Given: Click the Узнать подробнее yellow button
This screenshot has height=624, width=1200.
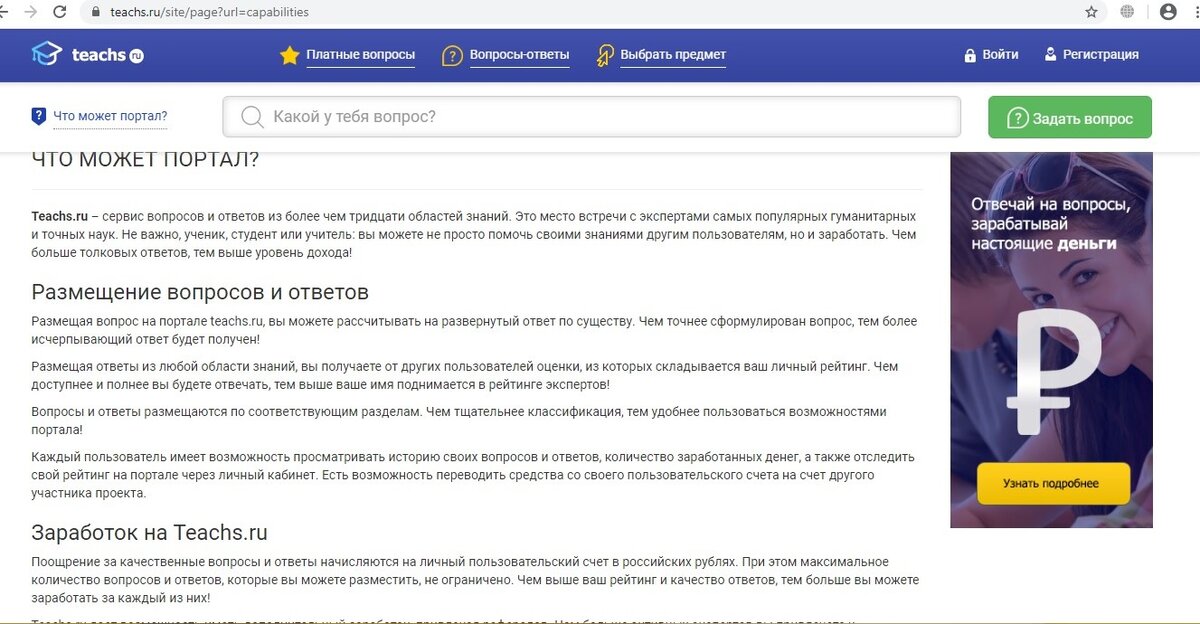Looking at the screenshot, I should (x=1053, y=484).
